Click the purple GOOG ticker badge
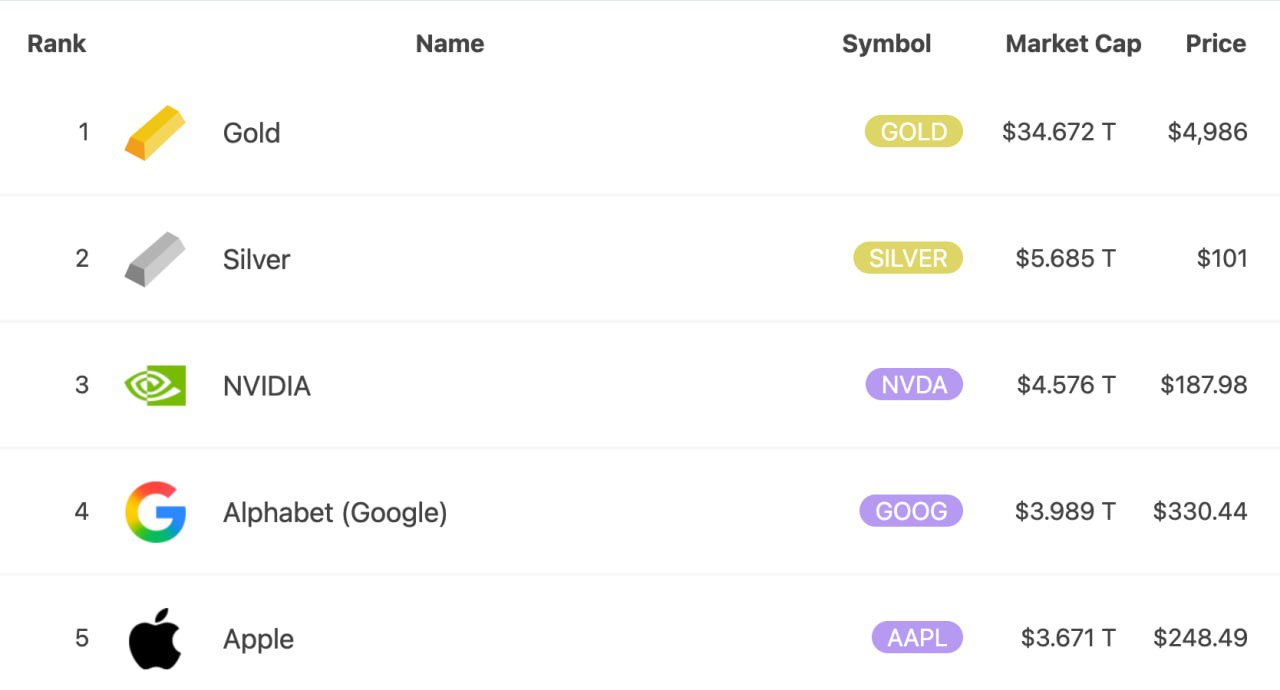The image size is (1280, 690). click(910, 511)
